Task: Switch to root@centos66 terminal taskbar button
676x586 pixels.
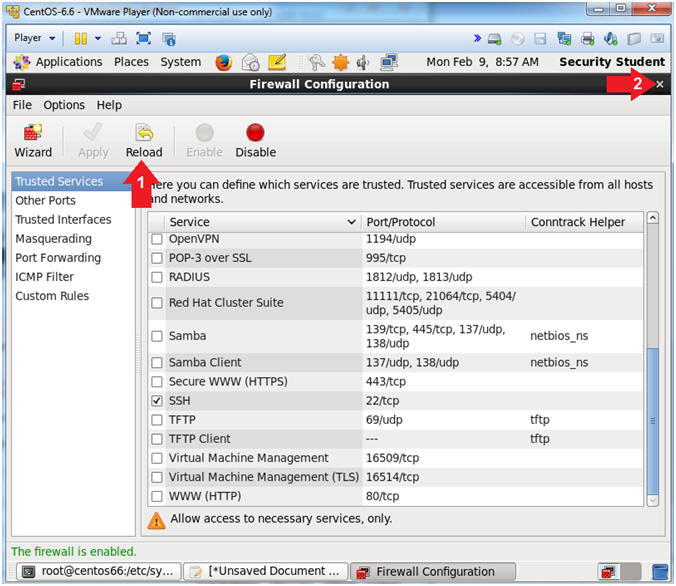Action: click(99, 572)
